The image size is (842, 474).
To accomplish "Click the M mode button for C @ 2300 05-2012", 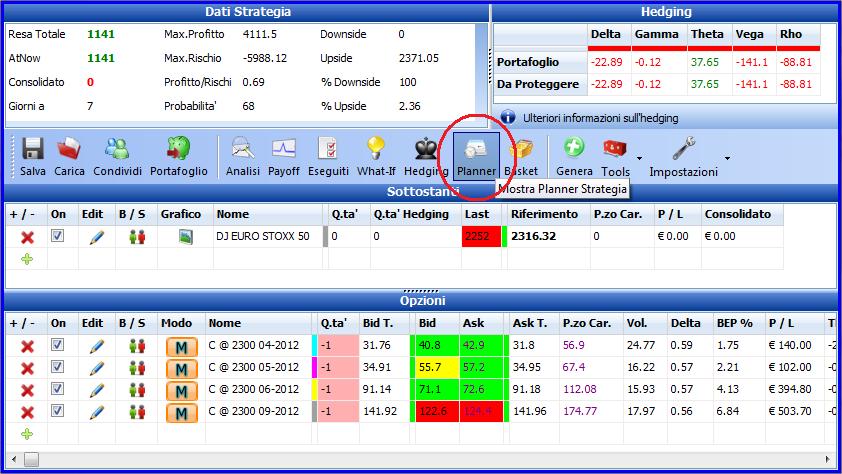I will [182, 369].
